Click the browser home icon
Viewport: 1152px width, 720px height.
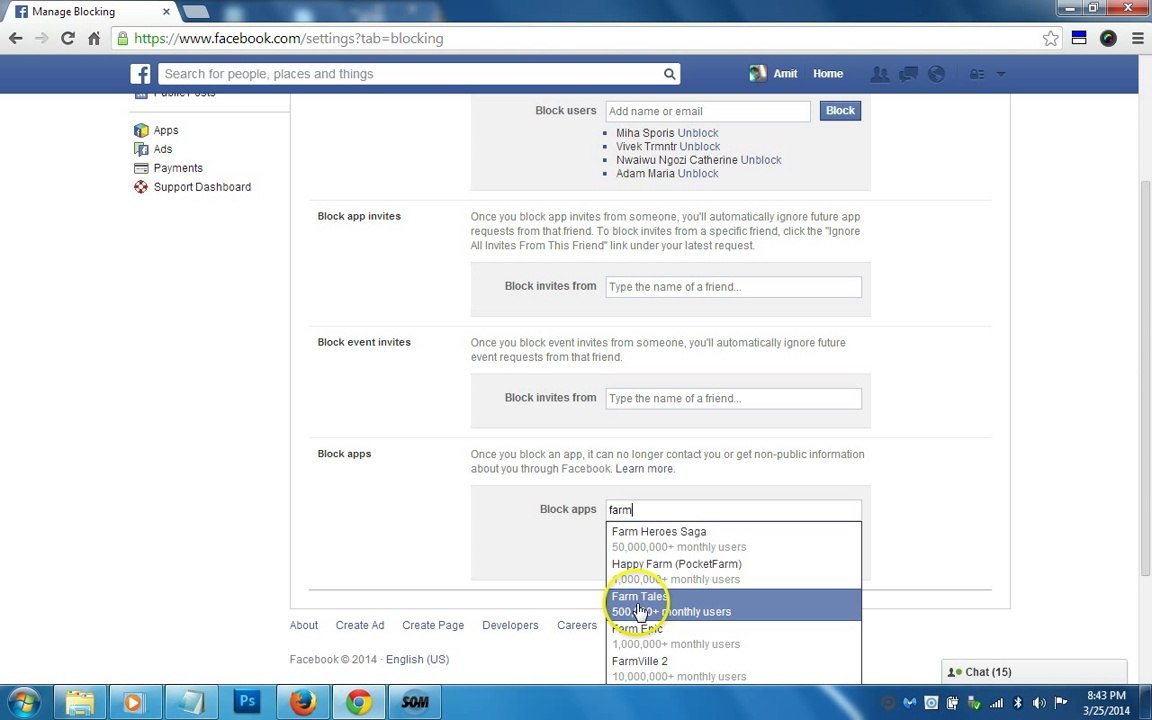pos(94,38)
